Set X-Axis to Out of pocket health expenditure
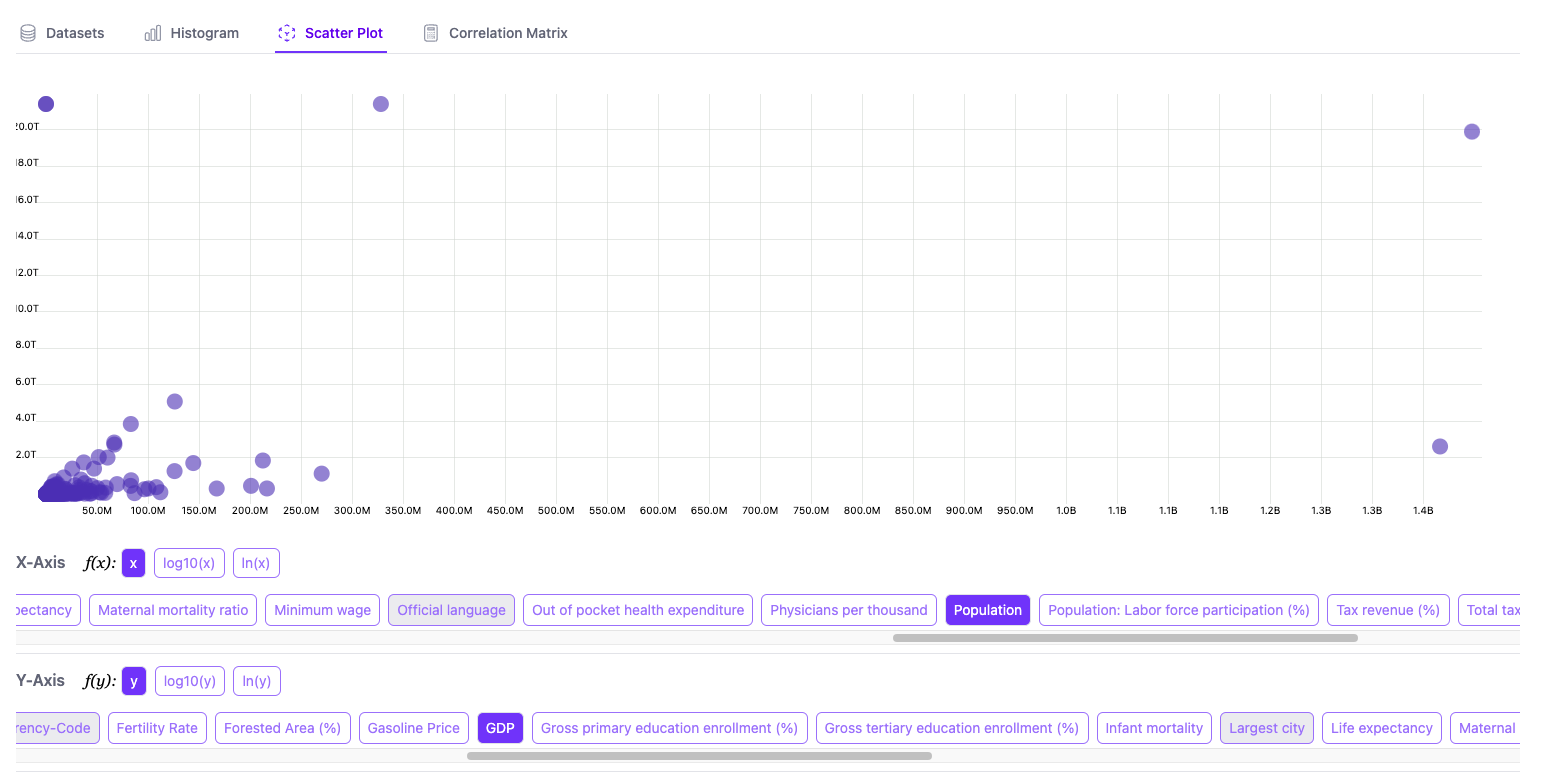The width and height of the screenshot is (1549, 775). pyautogui.click(x=638, y=610)
